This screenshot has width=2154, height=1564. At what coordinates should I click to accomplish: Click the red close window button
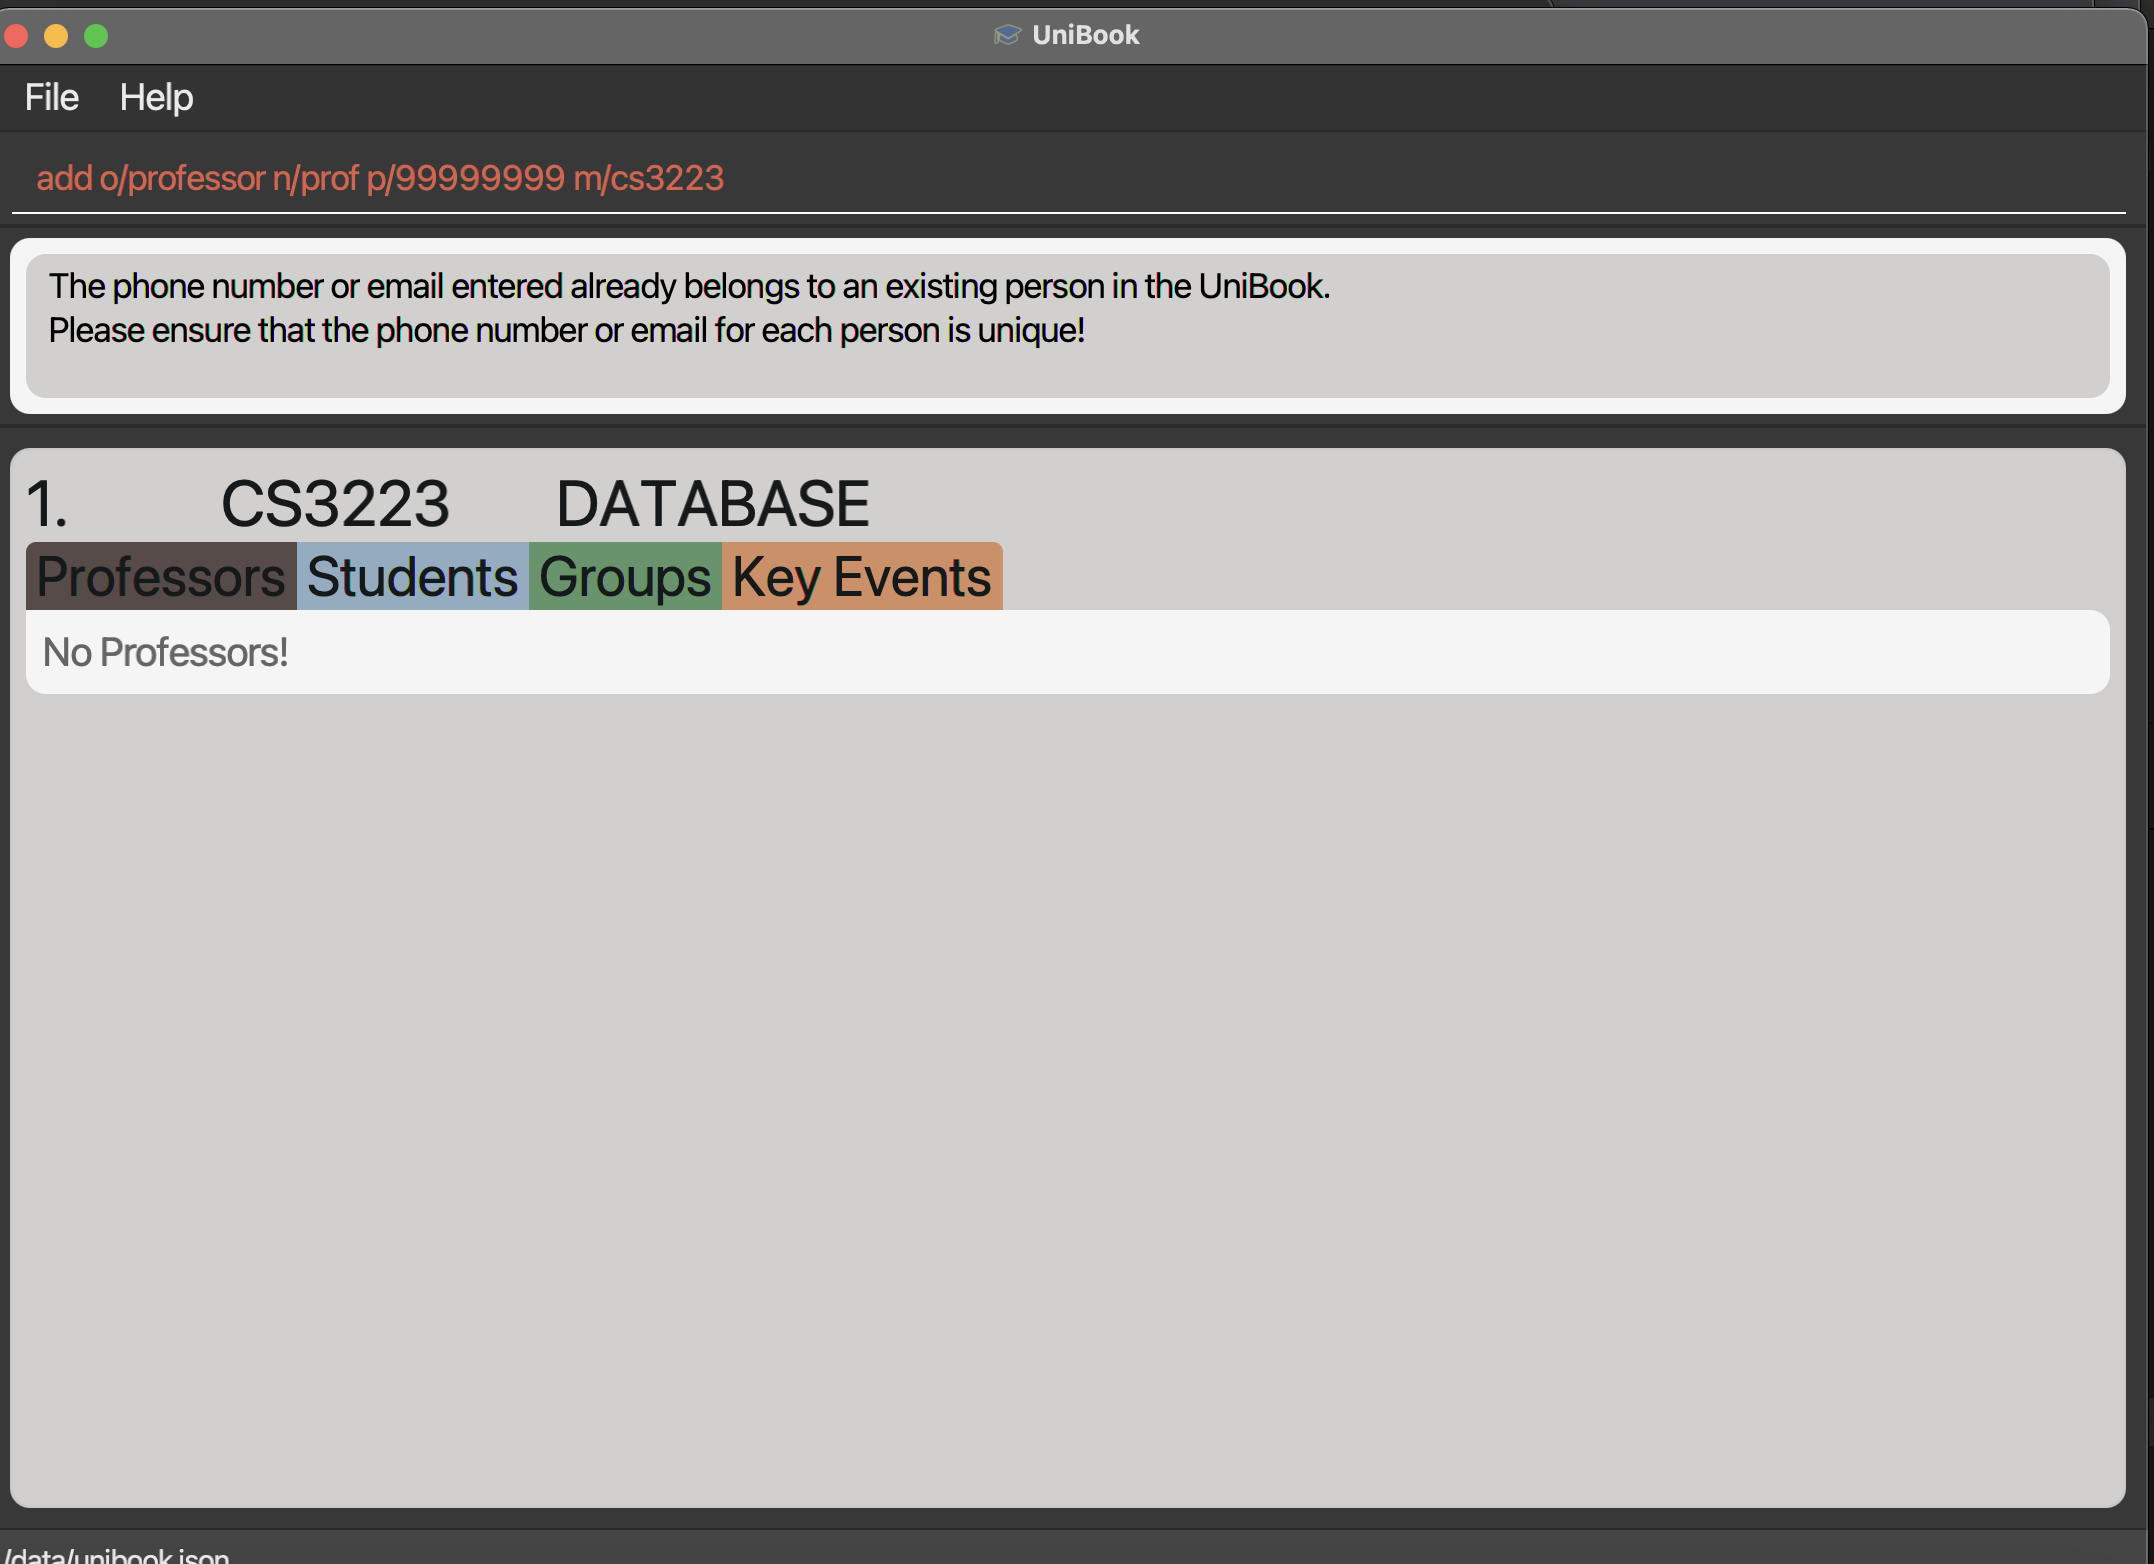point(16,36)
